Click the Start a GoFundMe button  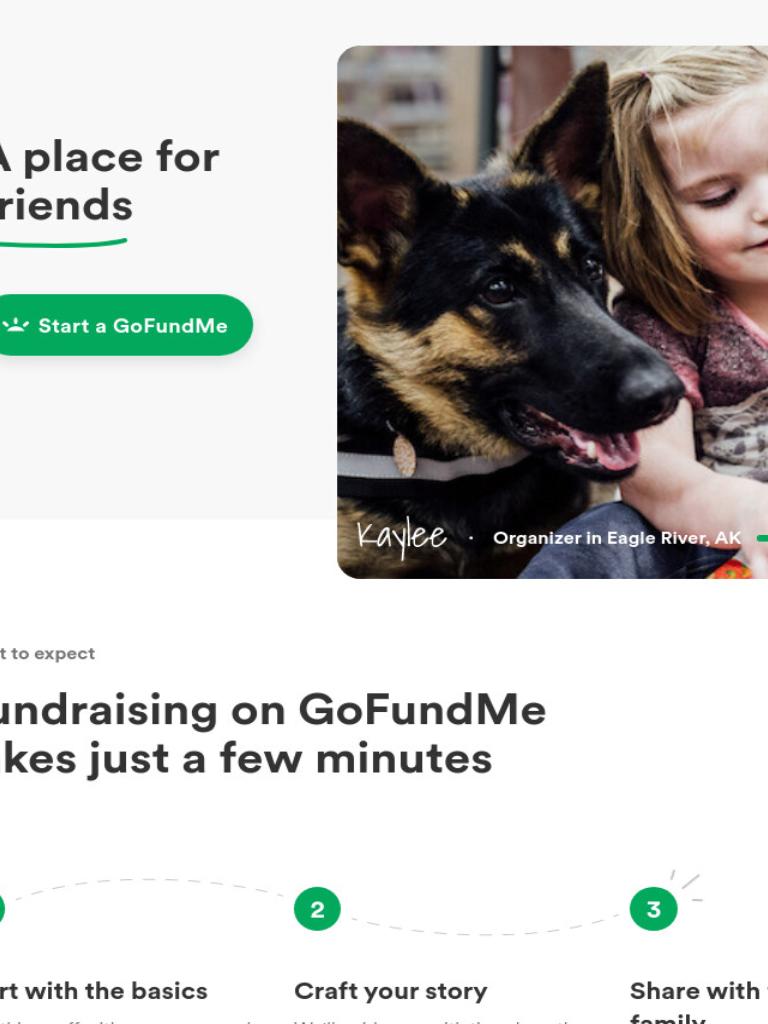(x=123, y=325)
